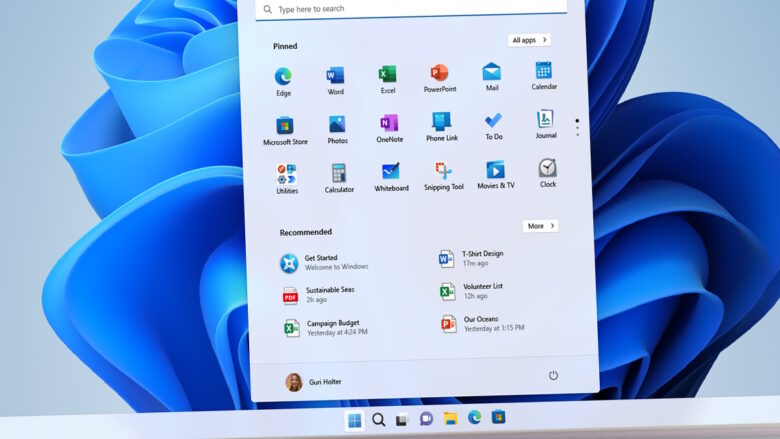Image resolution: width=780 pixels, height=439 pixels.
Task: Open the Guri Holter user account
Action: (313, 382)
